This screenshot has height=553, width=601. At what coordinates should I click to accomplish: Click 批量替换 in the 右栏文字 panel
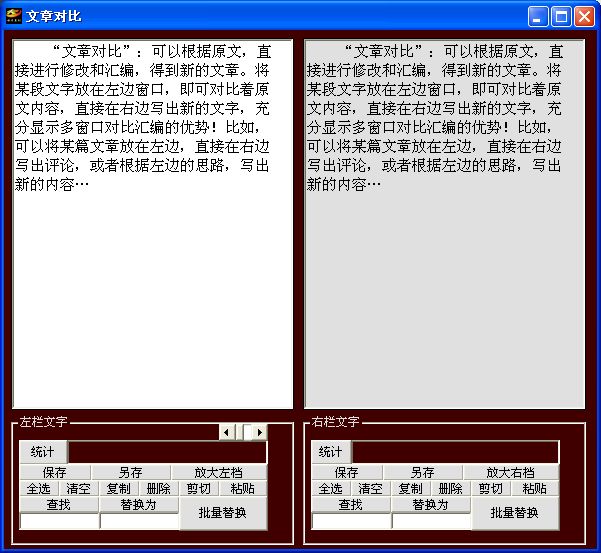point(515,513)
